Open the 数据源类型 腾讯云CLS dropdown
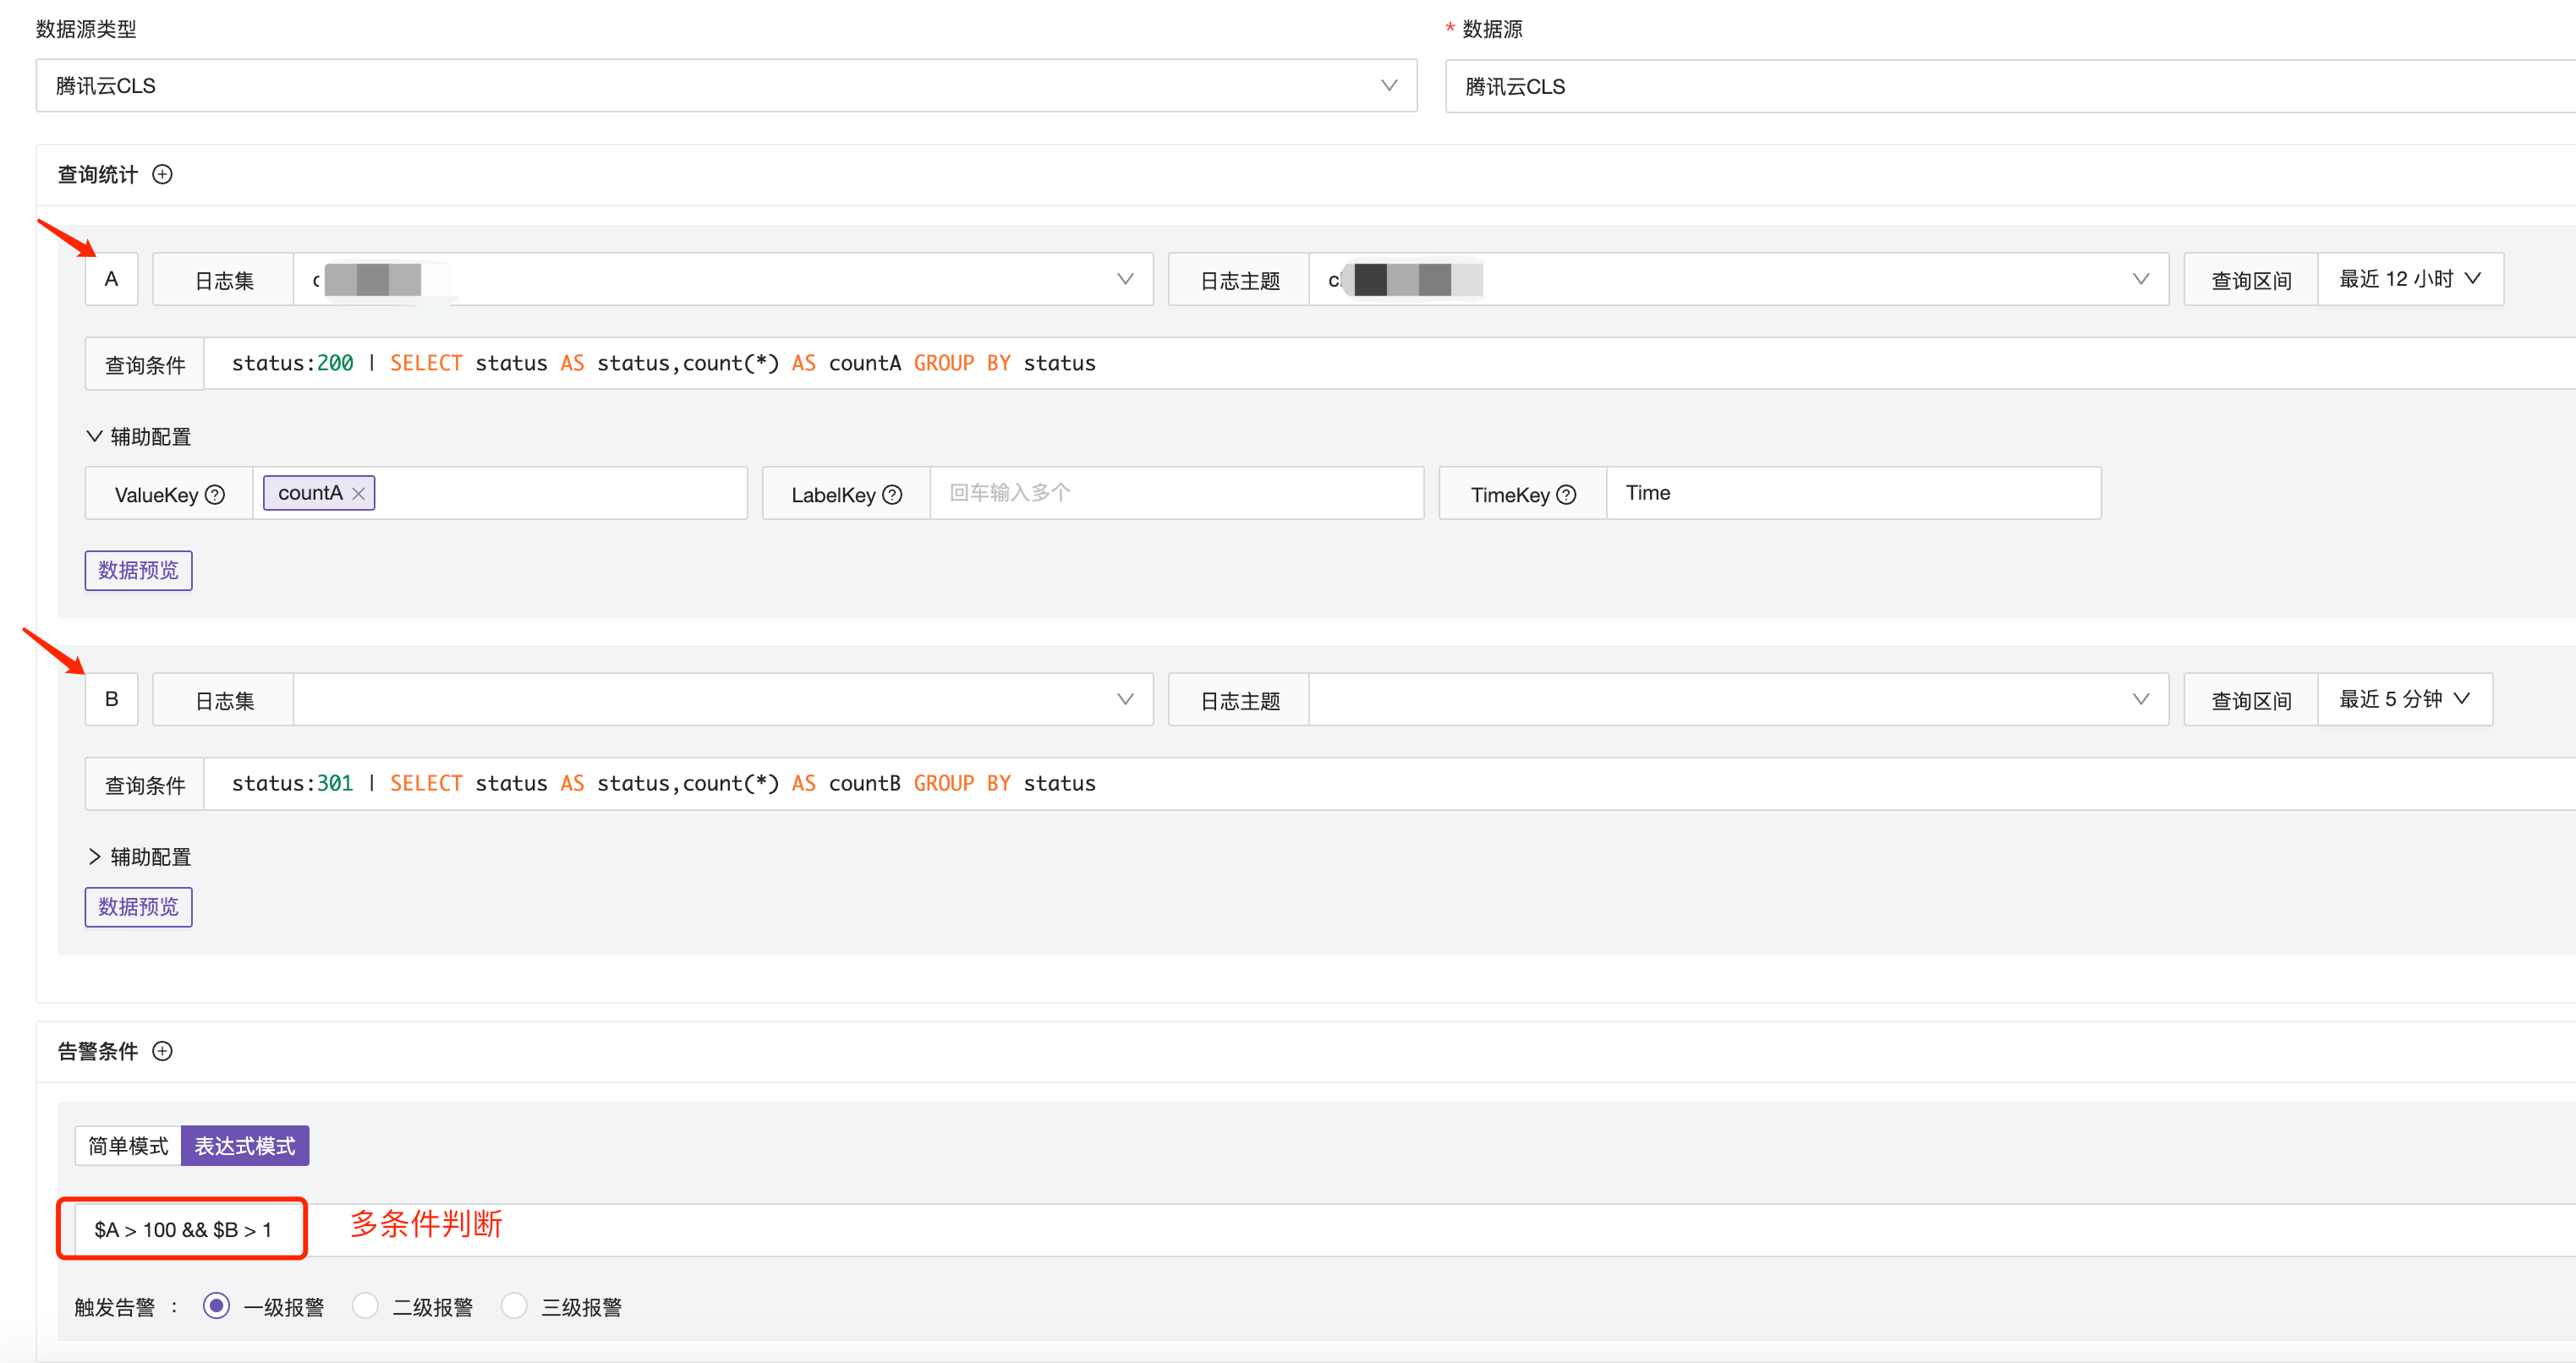Viewport: 2576px width, 1363px height. 726,86
